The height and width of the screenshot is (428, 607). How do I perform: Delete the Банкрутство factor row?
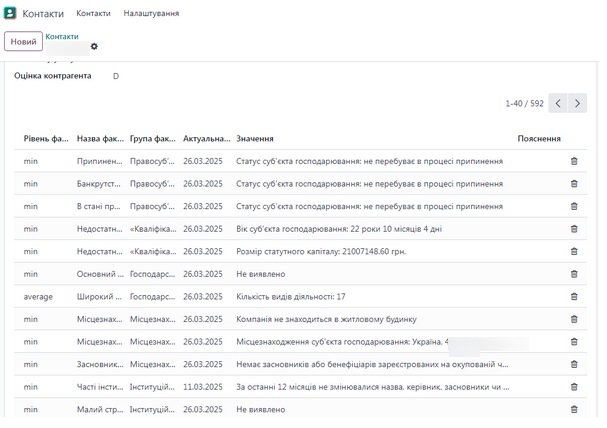574,183
